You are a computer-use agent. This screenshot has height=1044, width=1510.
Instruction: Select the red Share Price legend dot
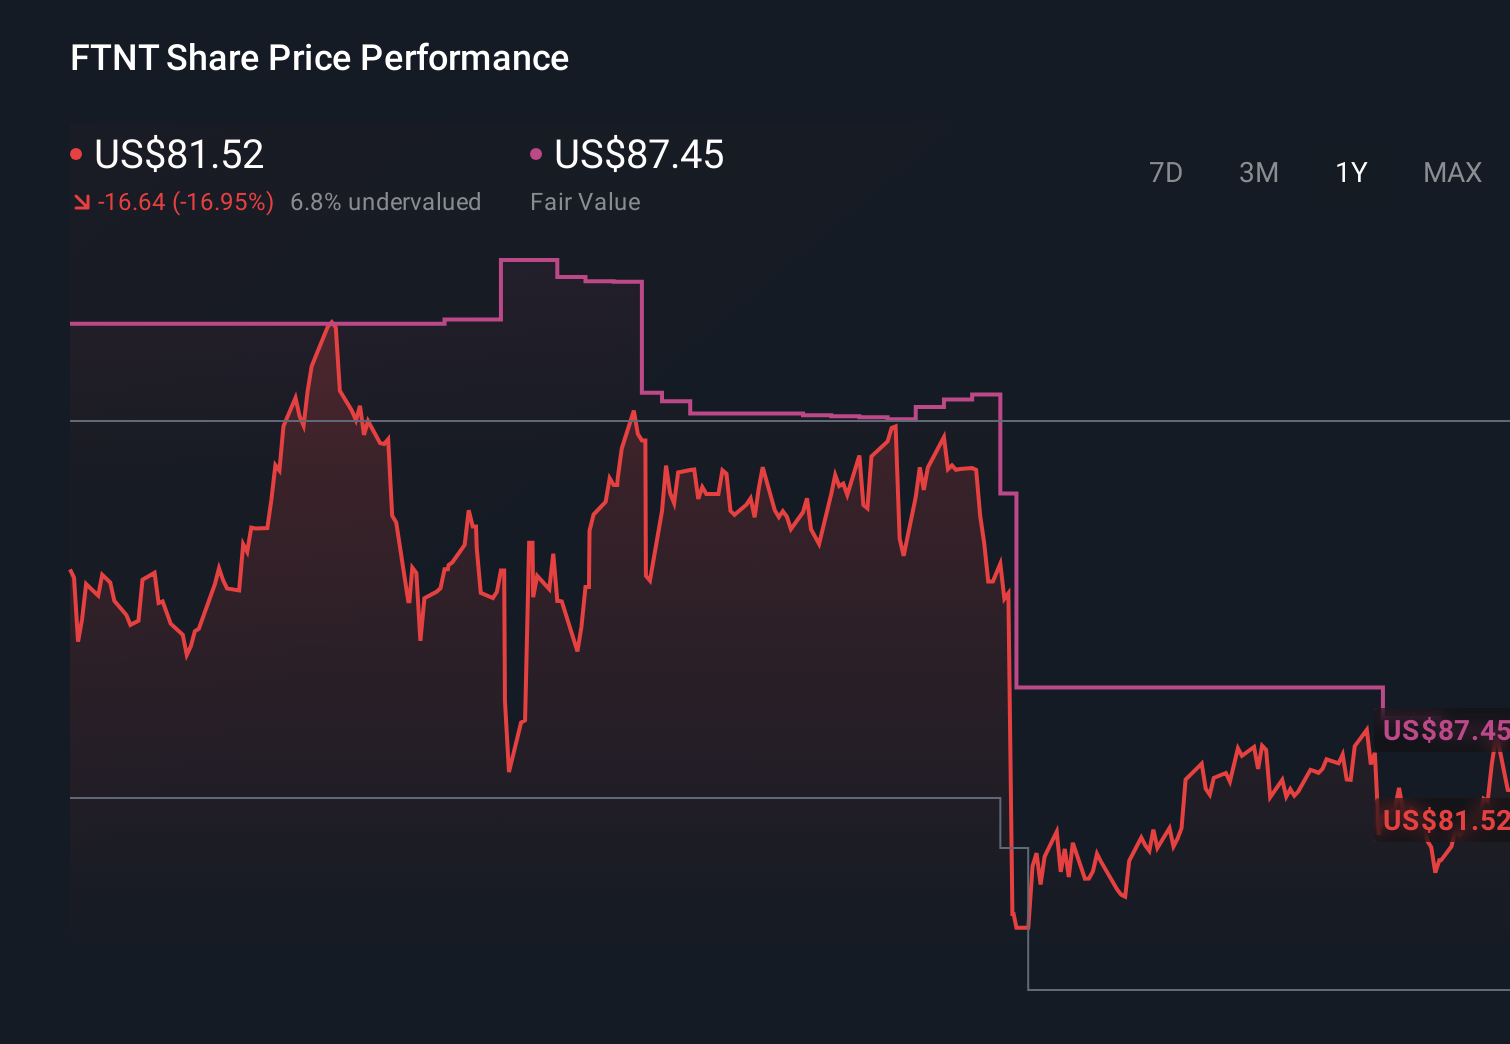pyautogui.click(x=76, y=153)
